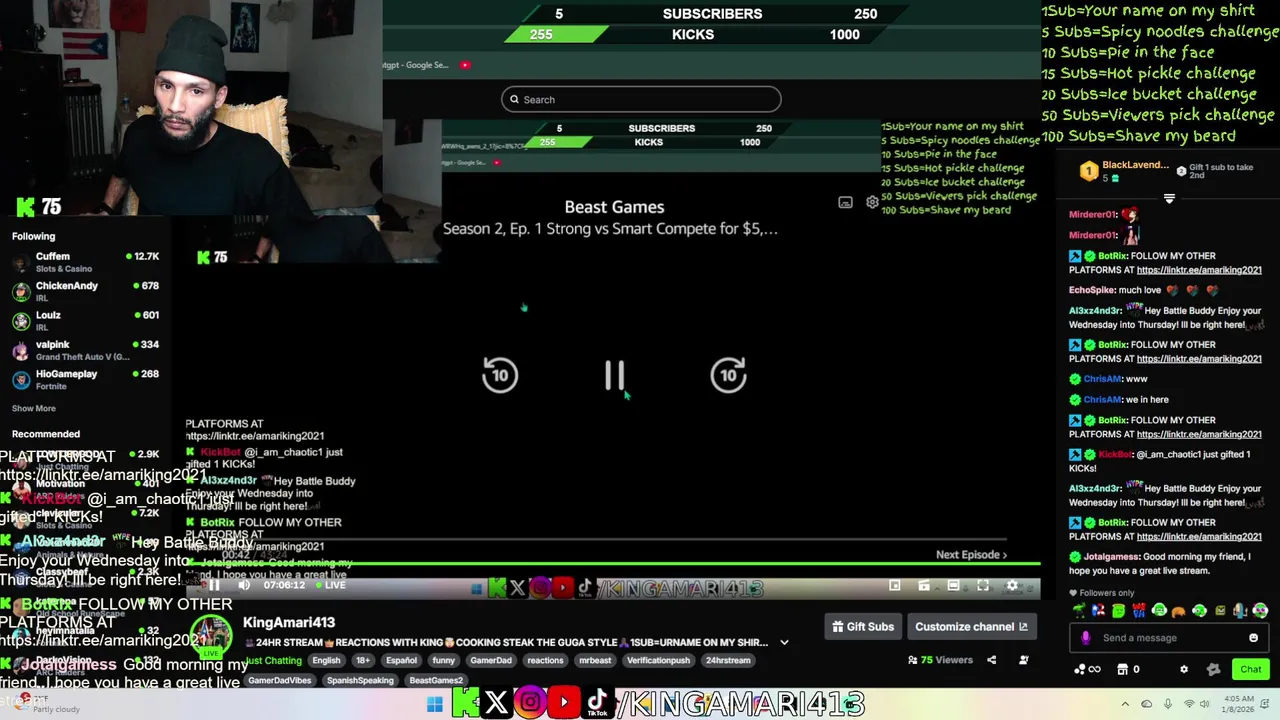The width and height of the screenshot is (1280, 720).
Task: Click the badge icon beside chat settings
Action: click(x=1213, y=669)
